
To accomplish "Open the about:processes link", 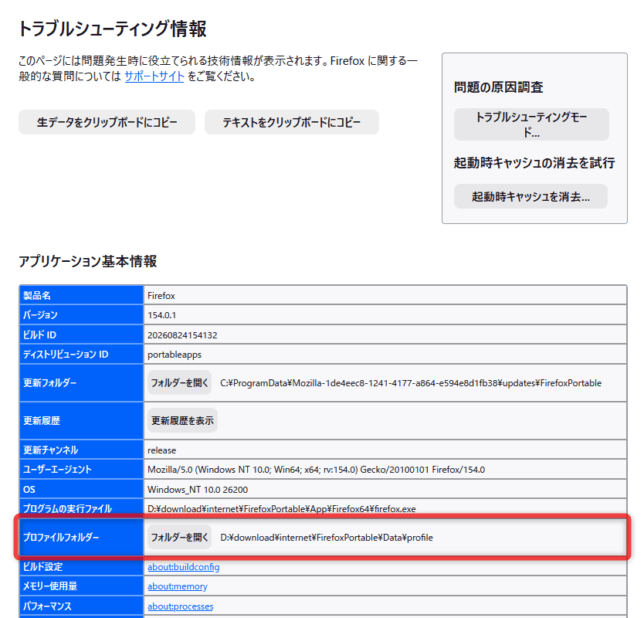I will pyautogui.click(x=180, y=606).
